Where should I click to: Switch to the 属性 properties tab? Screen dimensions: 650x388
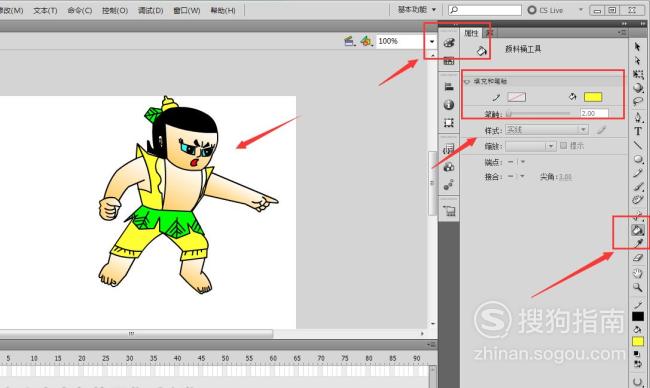point(471,33)
